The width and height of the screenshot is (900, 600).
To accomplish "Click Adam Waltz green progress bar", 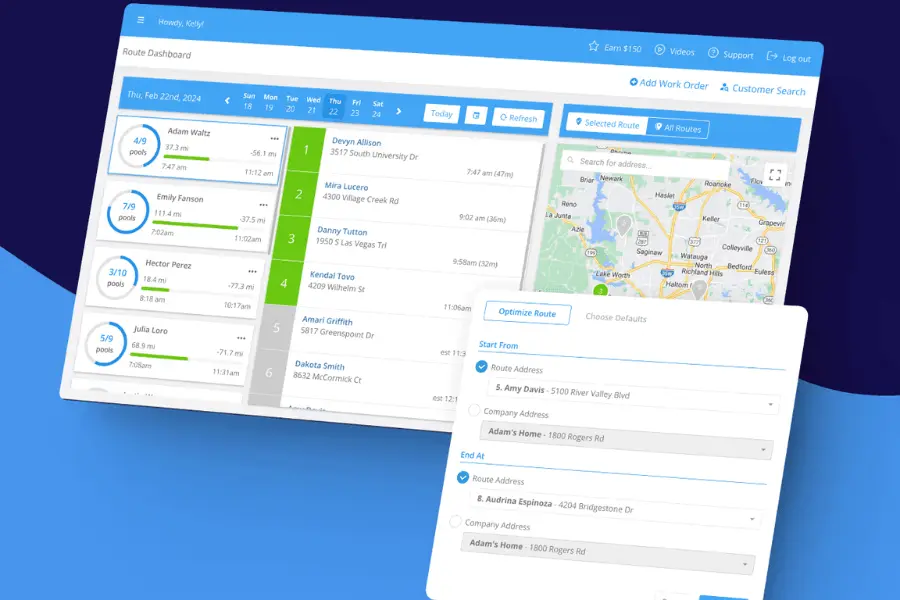I will pyautogui.click(x=187, y=158).
